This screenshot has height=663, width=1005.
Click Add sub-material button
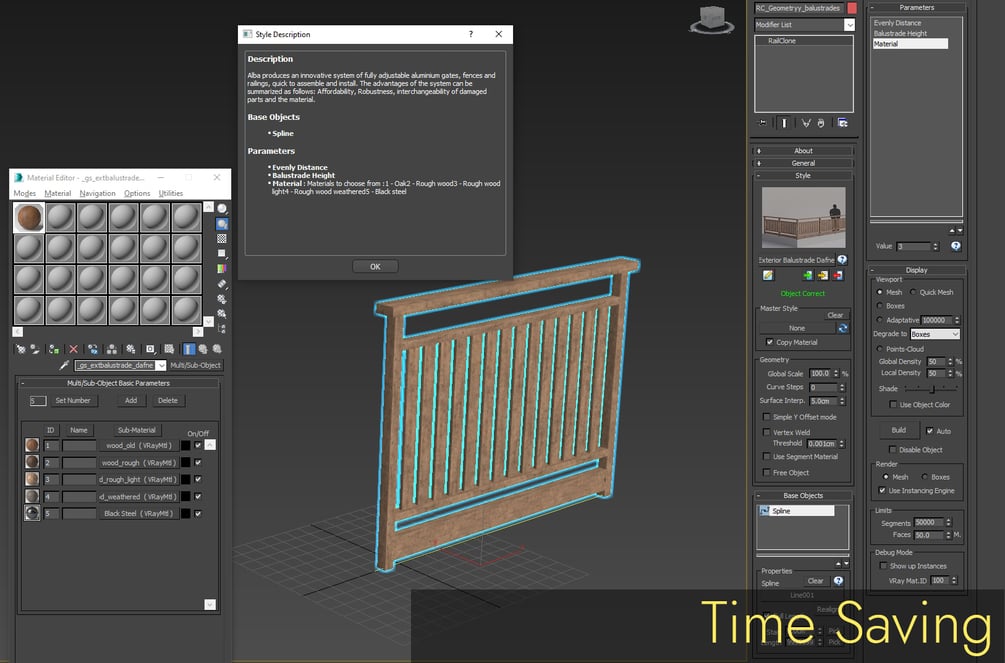[x=131, y=400]
